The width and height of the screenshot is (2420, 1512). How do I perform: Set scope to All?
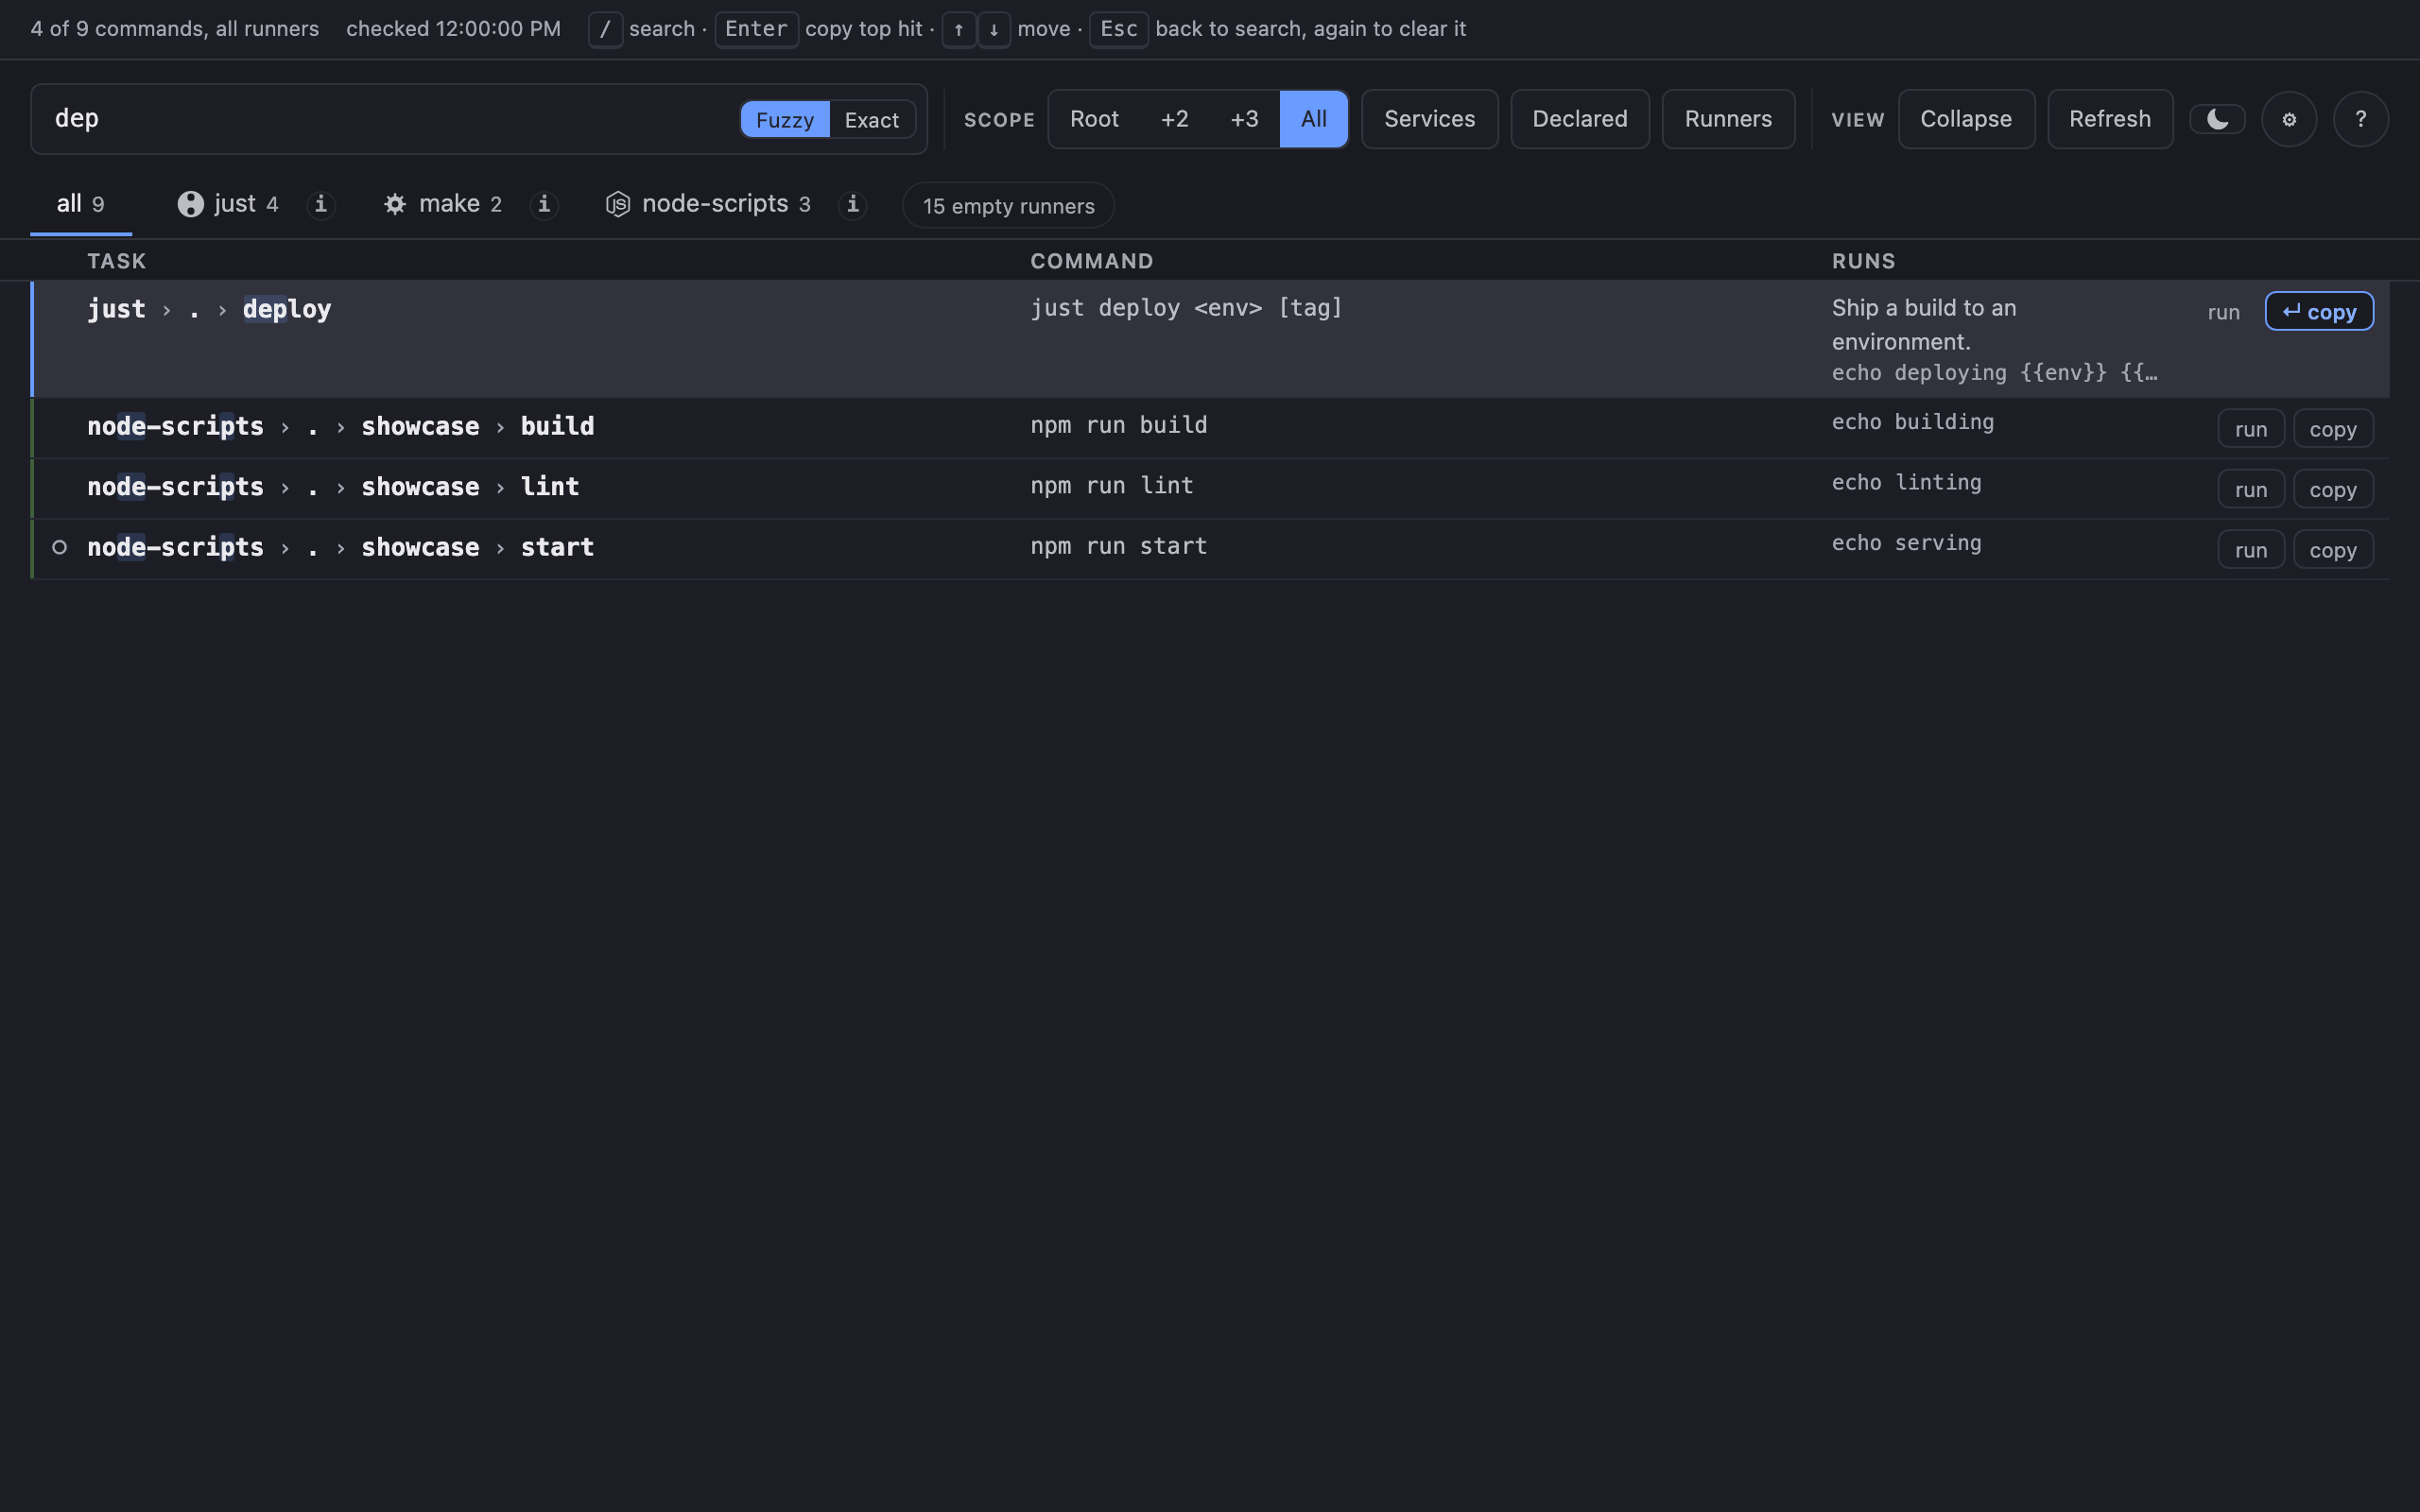(x=1313, y=119)
